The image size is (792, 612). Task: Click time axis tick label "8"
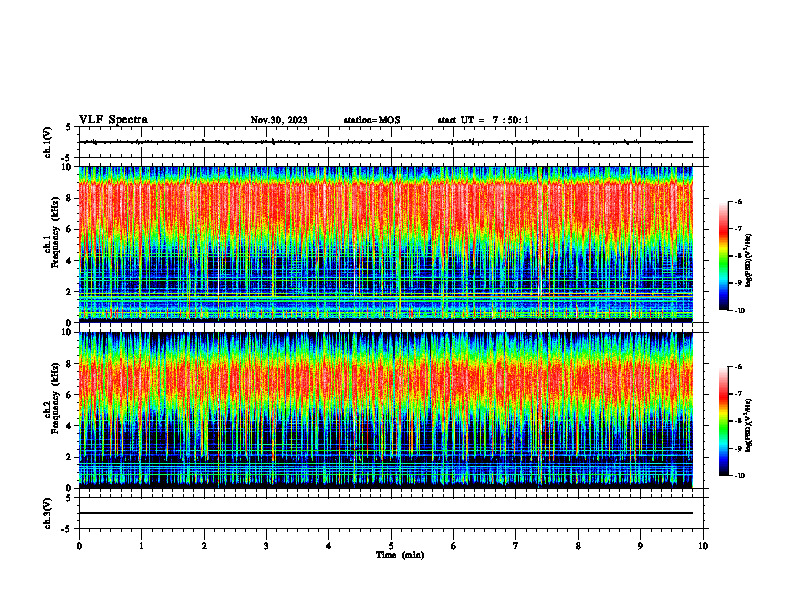point(578,546)
